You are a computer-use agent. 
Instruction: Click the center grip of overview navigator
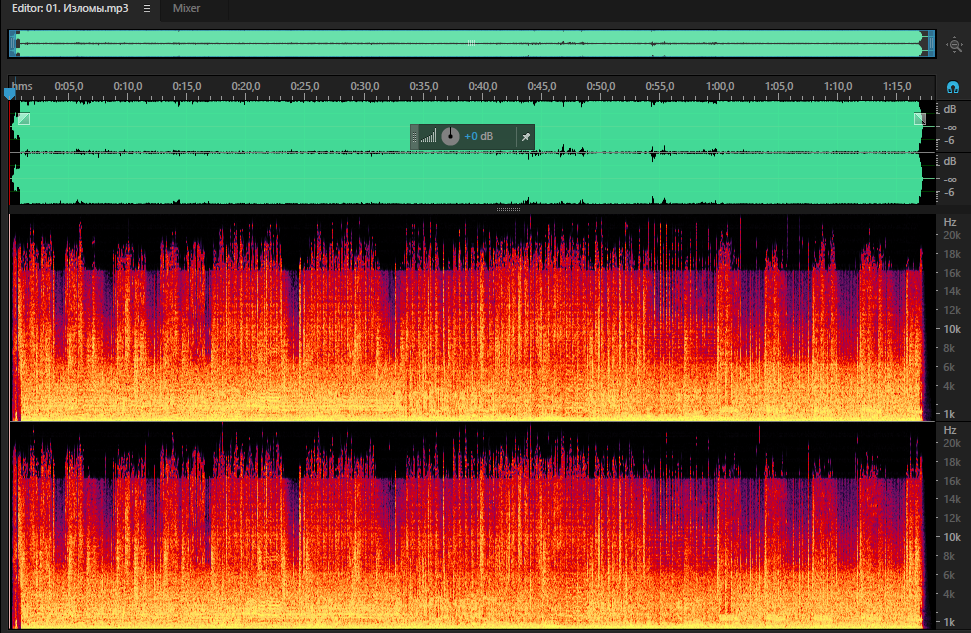[x=471, y=43]
